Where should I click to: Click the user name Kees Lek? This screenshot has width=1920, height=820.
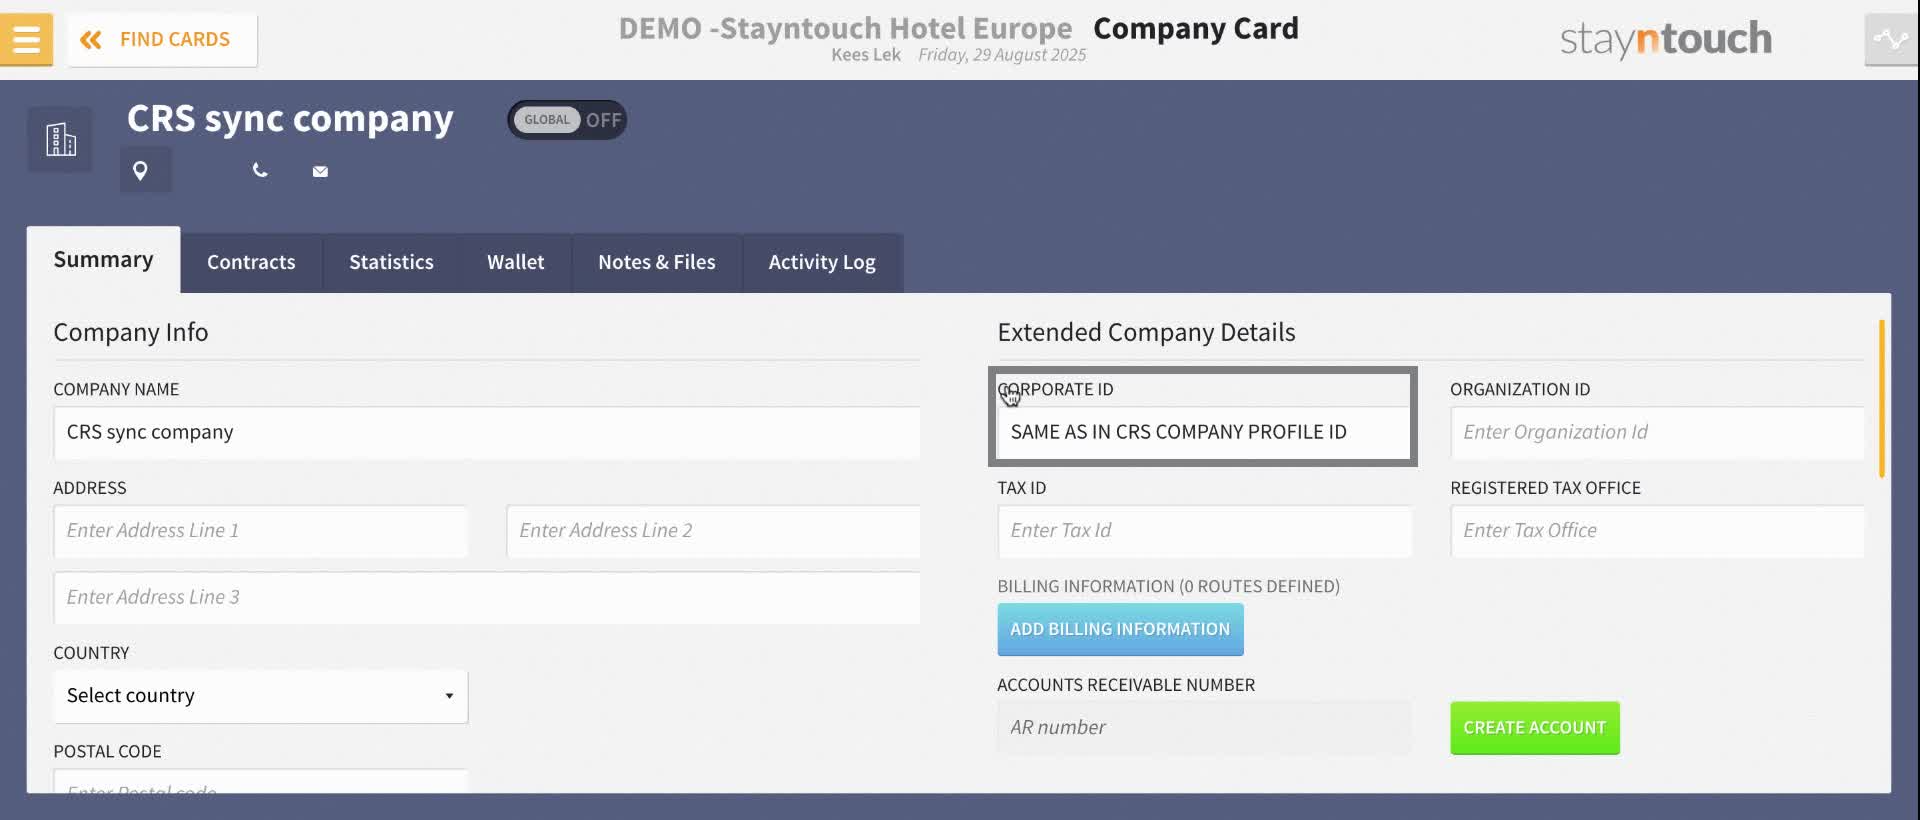coord(866,55)
